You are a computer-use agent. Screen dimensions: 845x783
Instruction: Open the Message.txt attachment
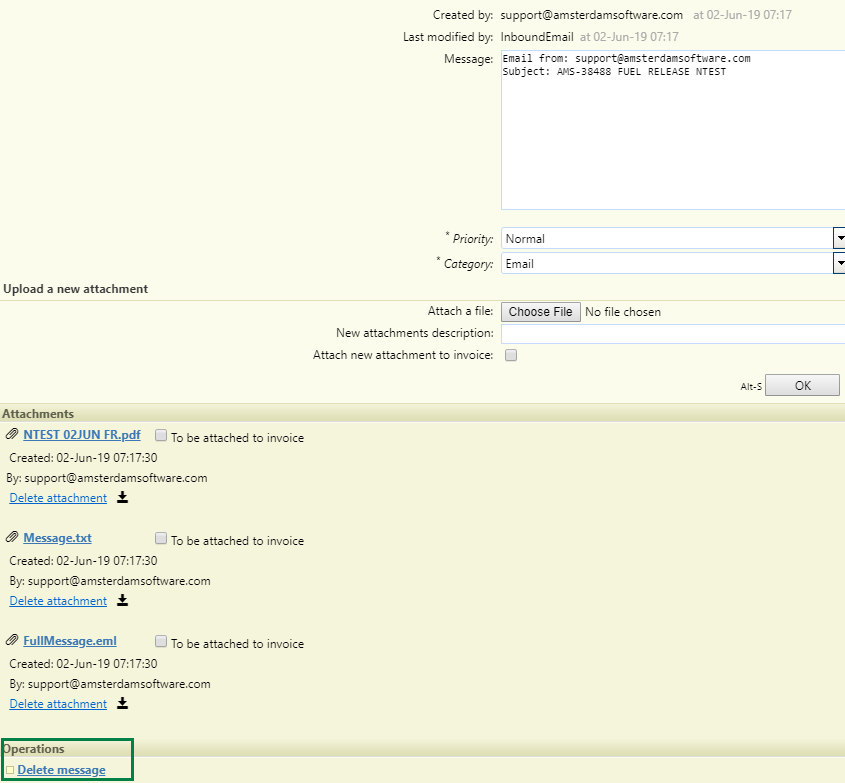click(57, 537)
